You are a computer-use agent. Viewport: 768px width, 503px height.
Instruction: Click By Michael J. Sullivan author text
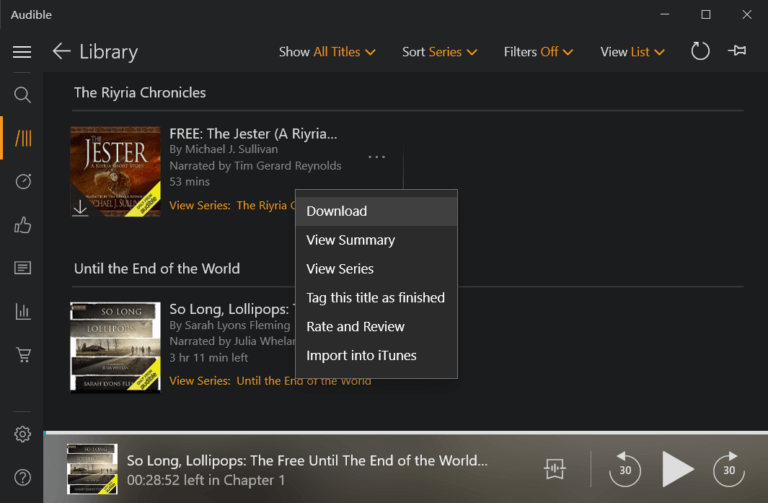tap(223, 149)
